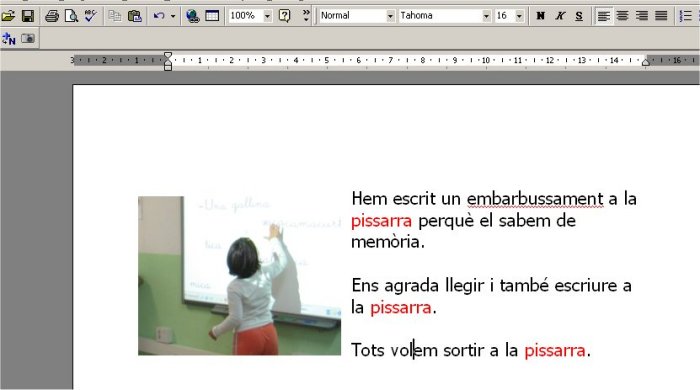Align text left
Viewport: 700px width, 390px height.
pyautogui.click(x=604, y=16)
